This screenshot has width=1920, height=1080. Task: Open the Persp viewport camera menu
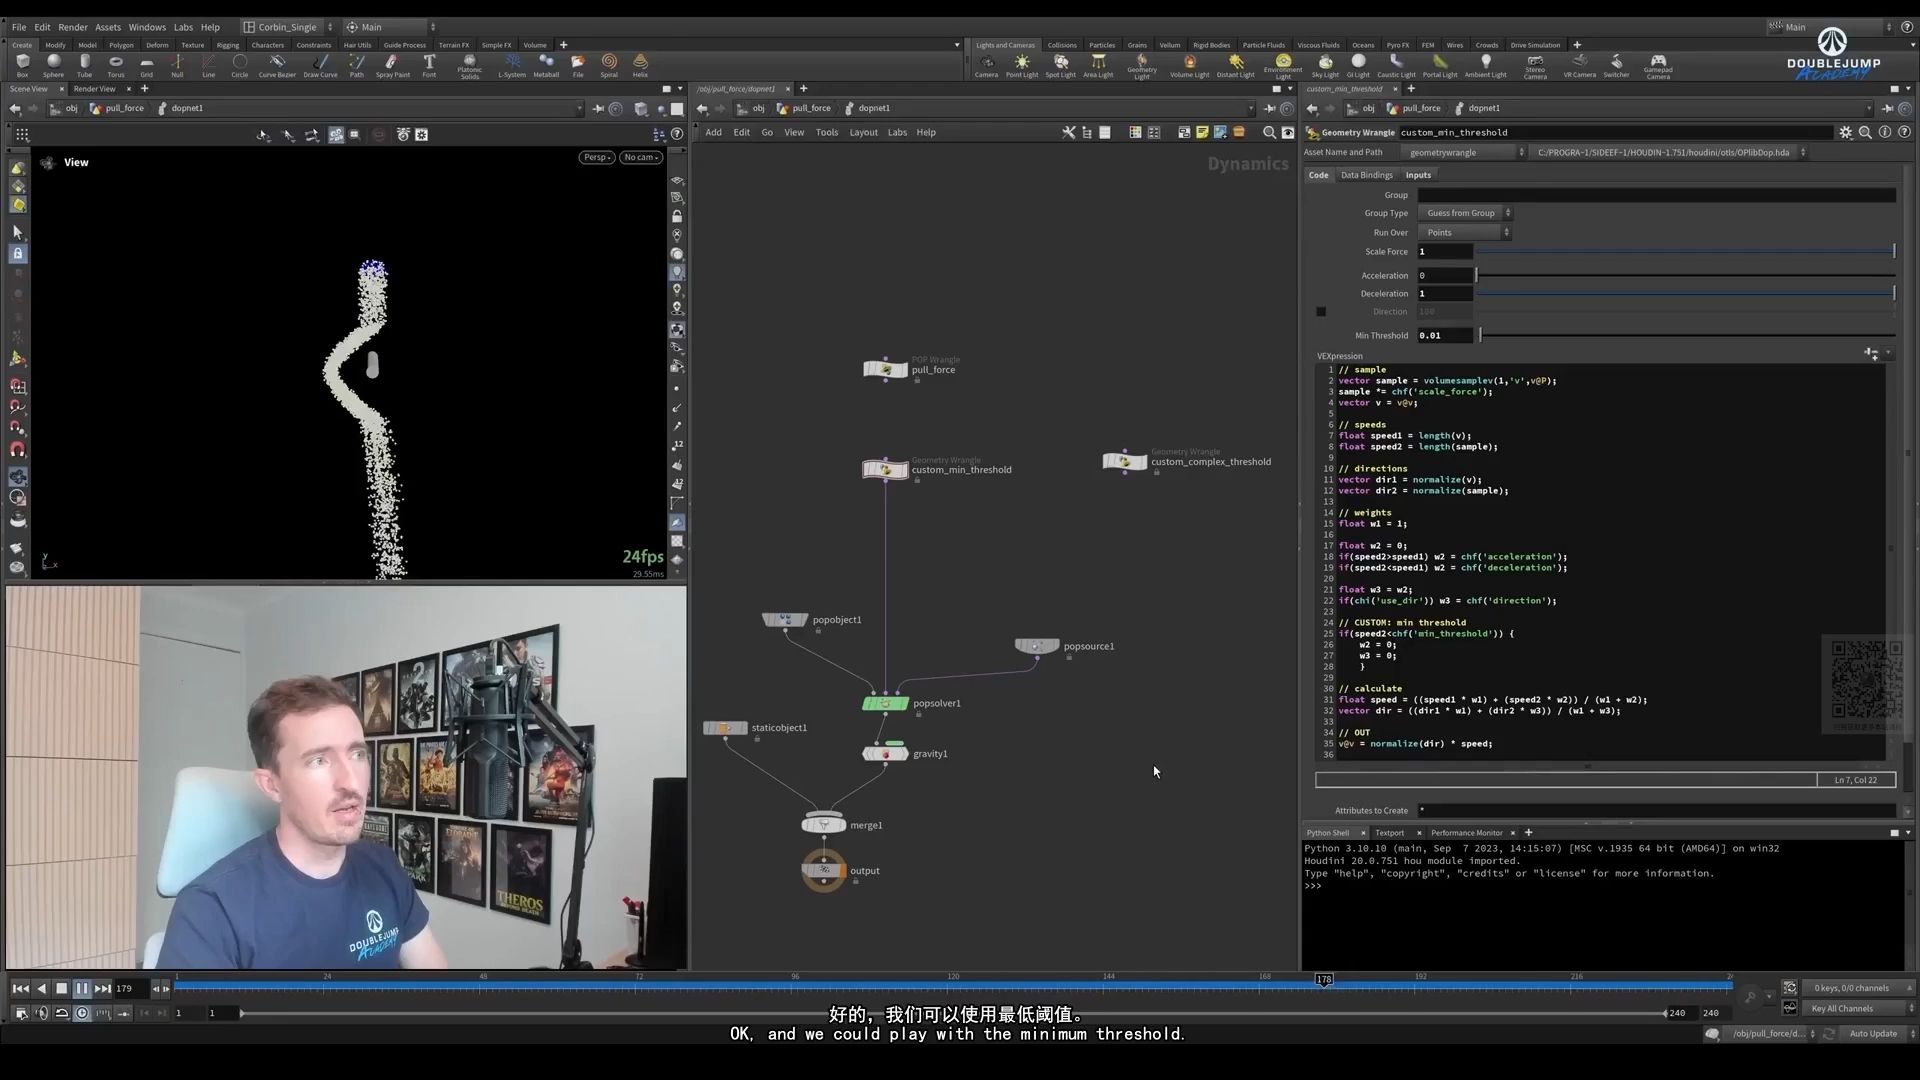pos(596,157)
